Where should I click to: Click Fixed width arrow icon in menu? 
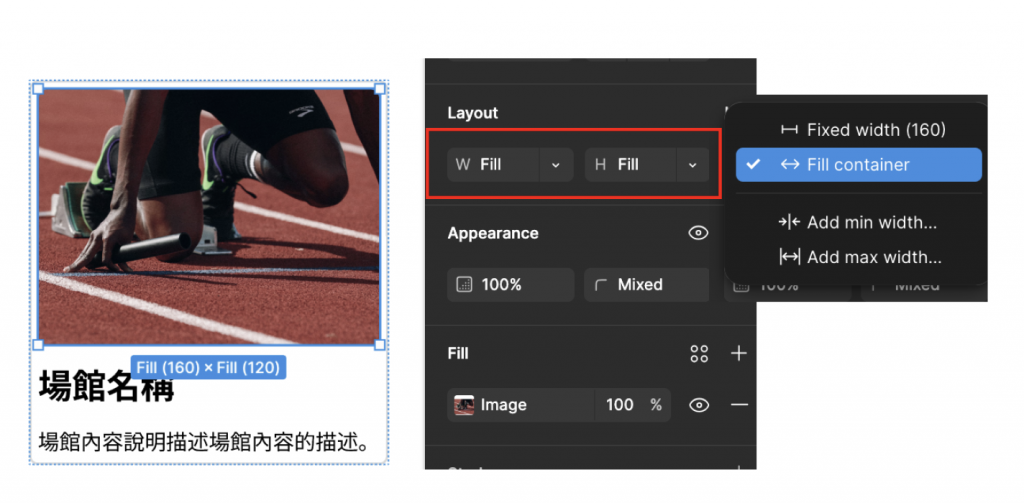[789, 130]
